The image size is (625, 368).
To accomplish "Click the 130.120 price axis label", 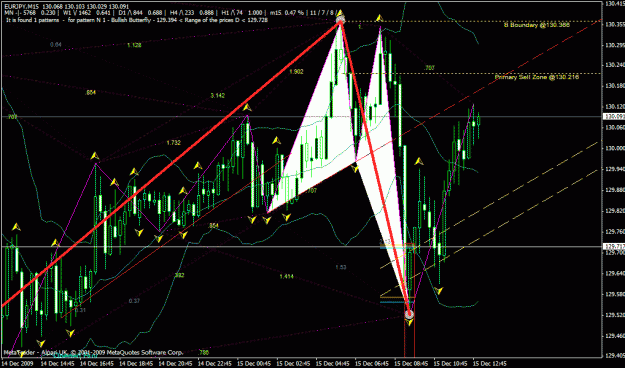I will 615,106.
